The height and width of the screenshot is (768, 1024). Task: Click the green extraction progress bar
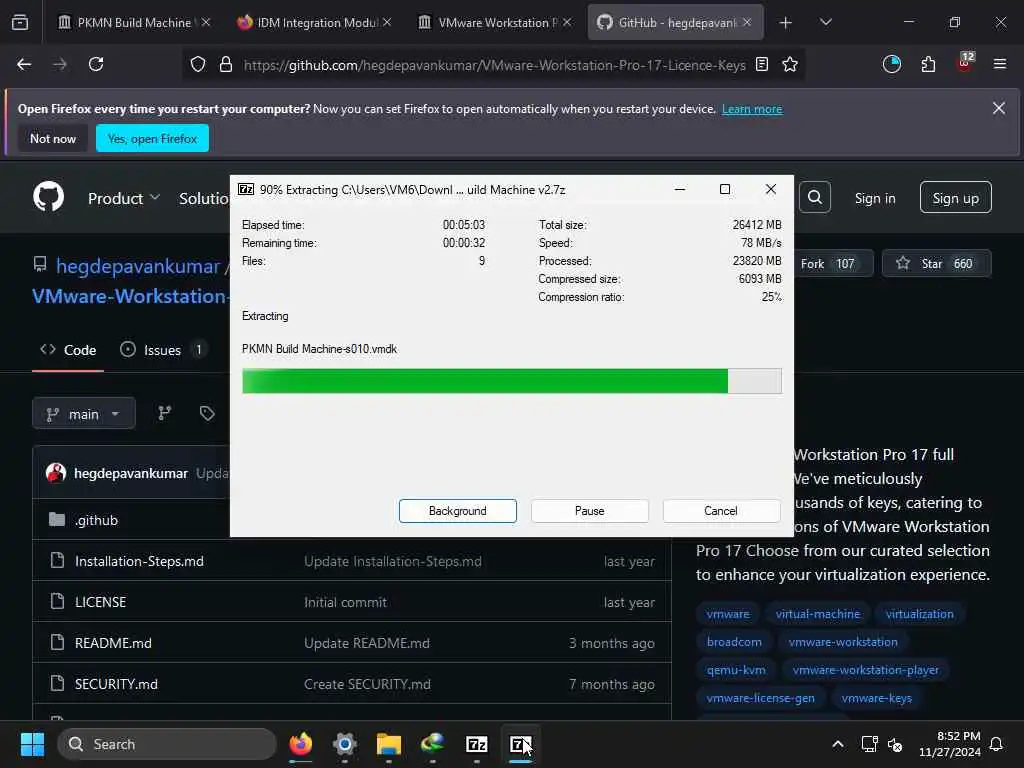[x=511, y=381]
